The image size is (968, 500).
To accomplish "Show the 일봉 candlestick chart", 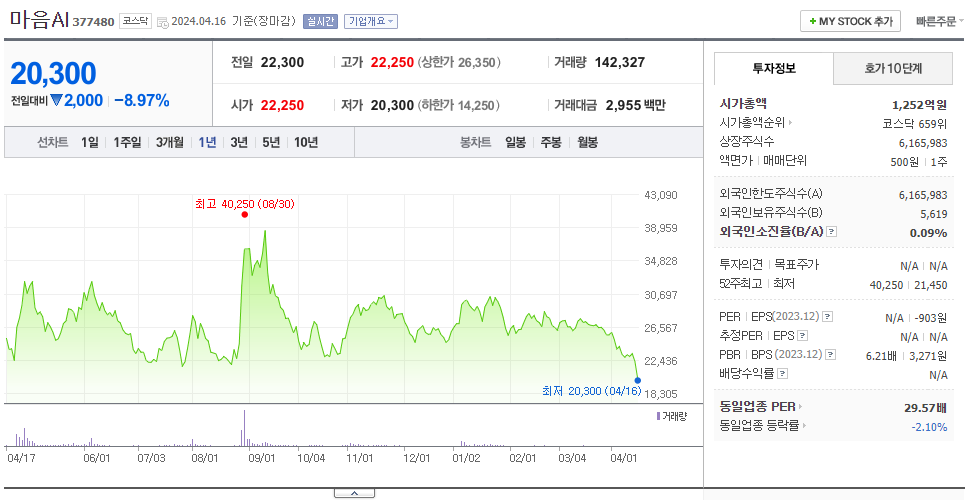I will coord(515,143).
